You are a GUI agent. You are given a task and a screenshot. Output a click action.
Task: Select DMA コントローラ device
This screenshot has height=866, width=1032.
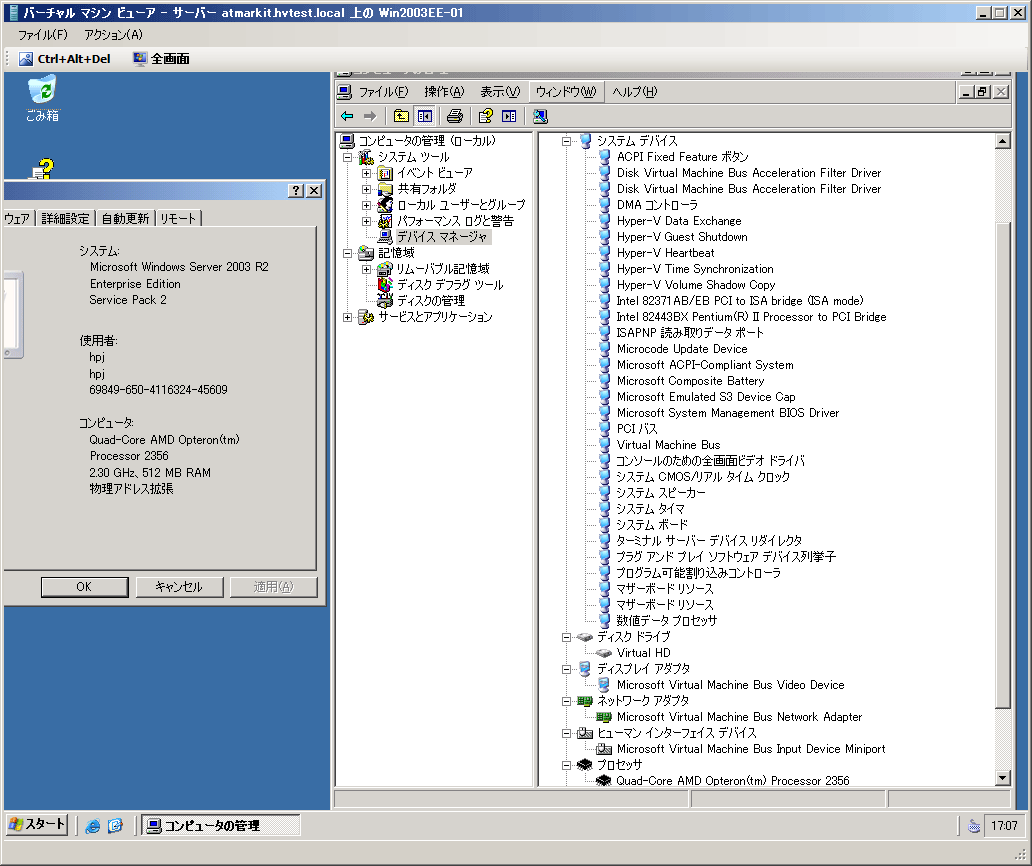click(x=657, y=205)
